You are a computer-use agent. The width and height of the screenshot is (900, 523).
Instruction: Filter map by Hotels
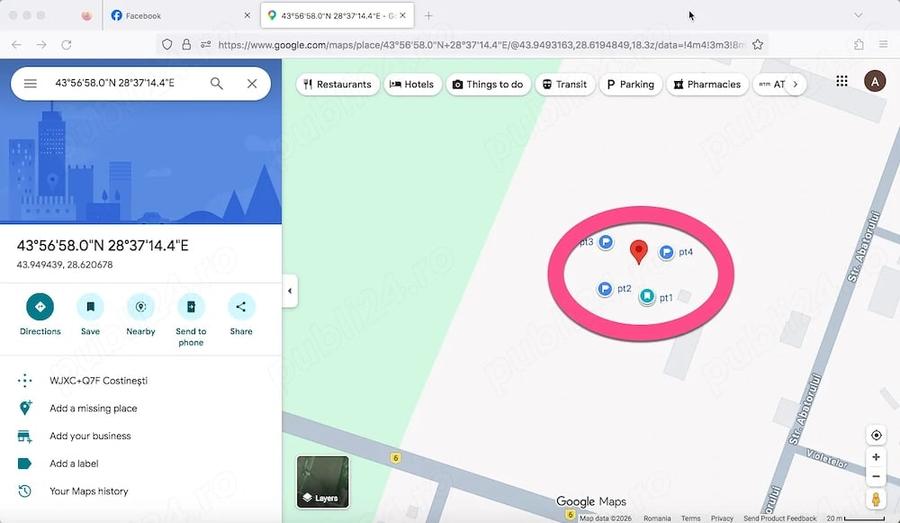pyautogui.click(x=412, y=84)
